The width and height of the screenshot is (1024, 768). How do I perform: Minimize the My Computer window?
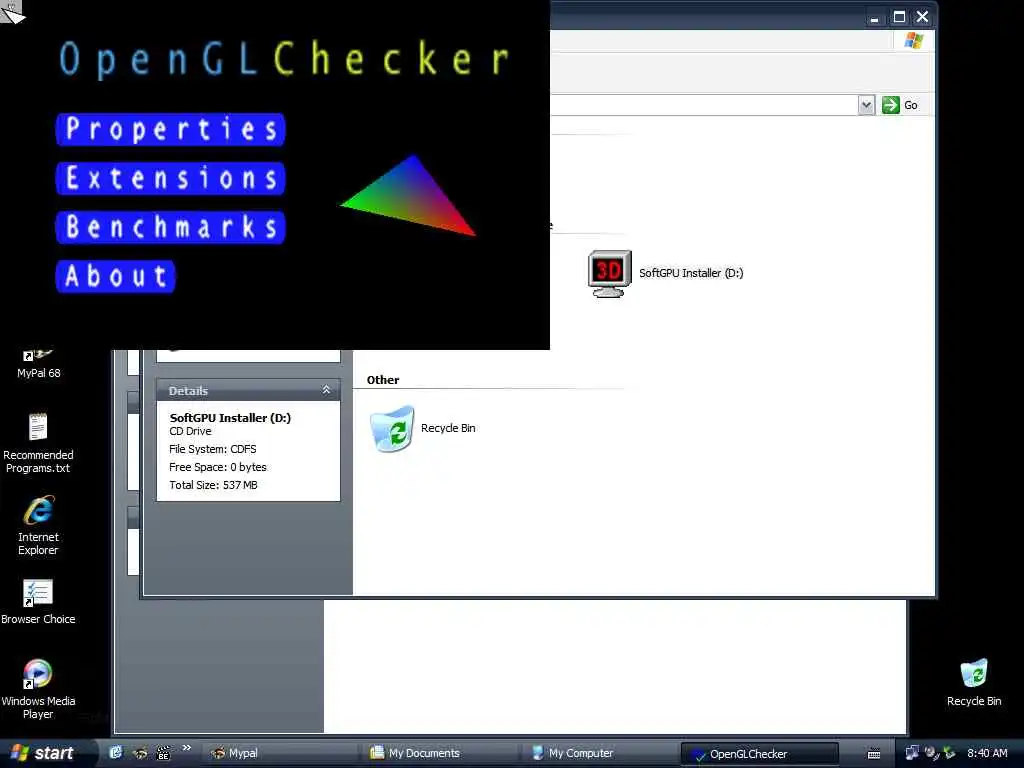pos(874,18)
